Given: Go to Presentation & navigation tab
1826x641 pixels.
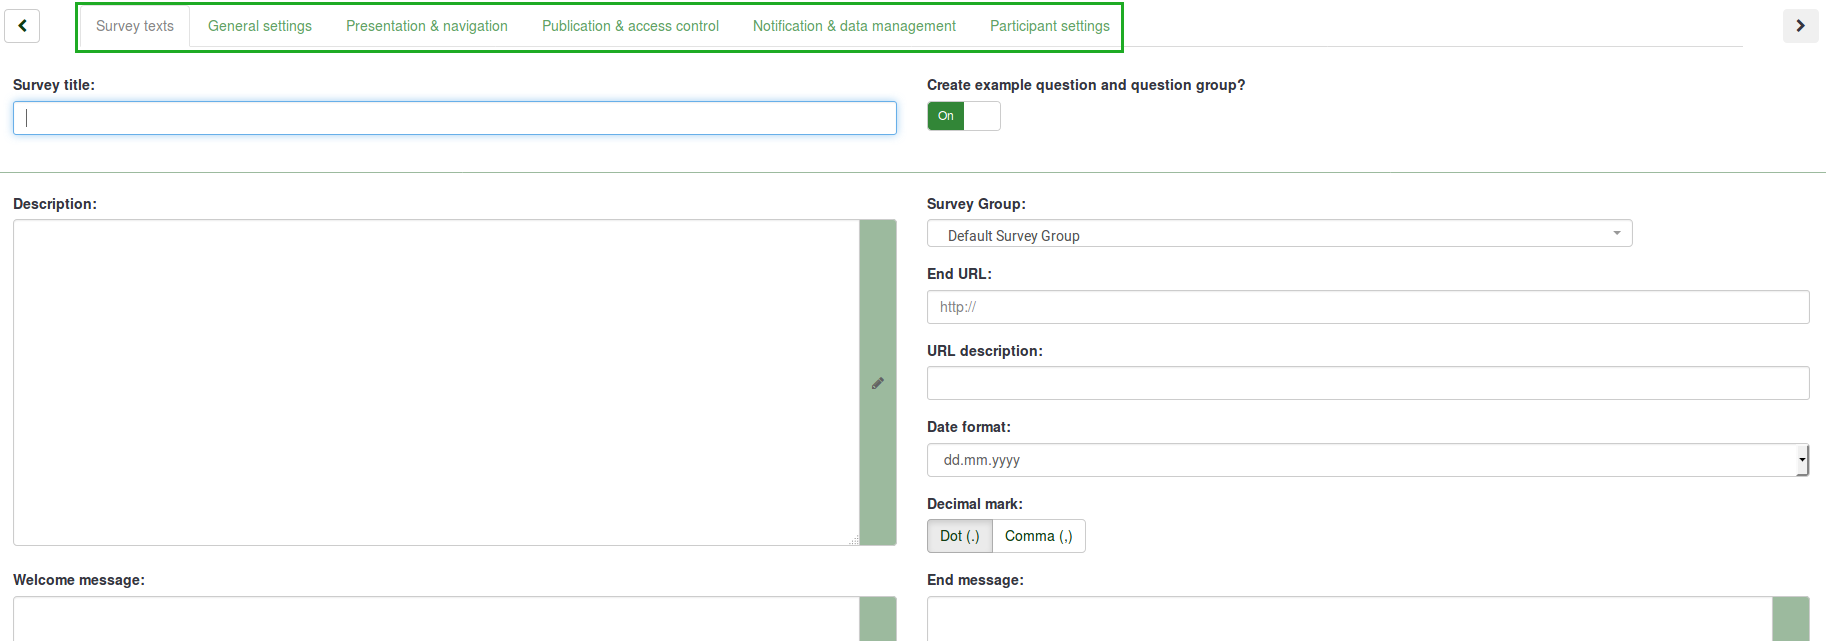Looking at the screenshot, I should coord(427,26).
